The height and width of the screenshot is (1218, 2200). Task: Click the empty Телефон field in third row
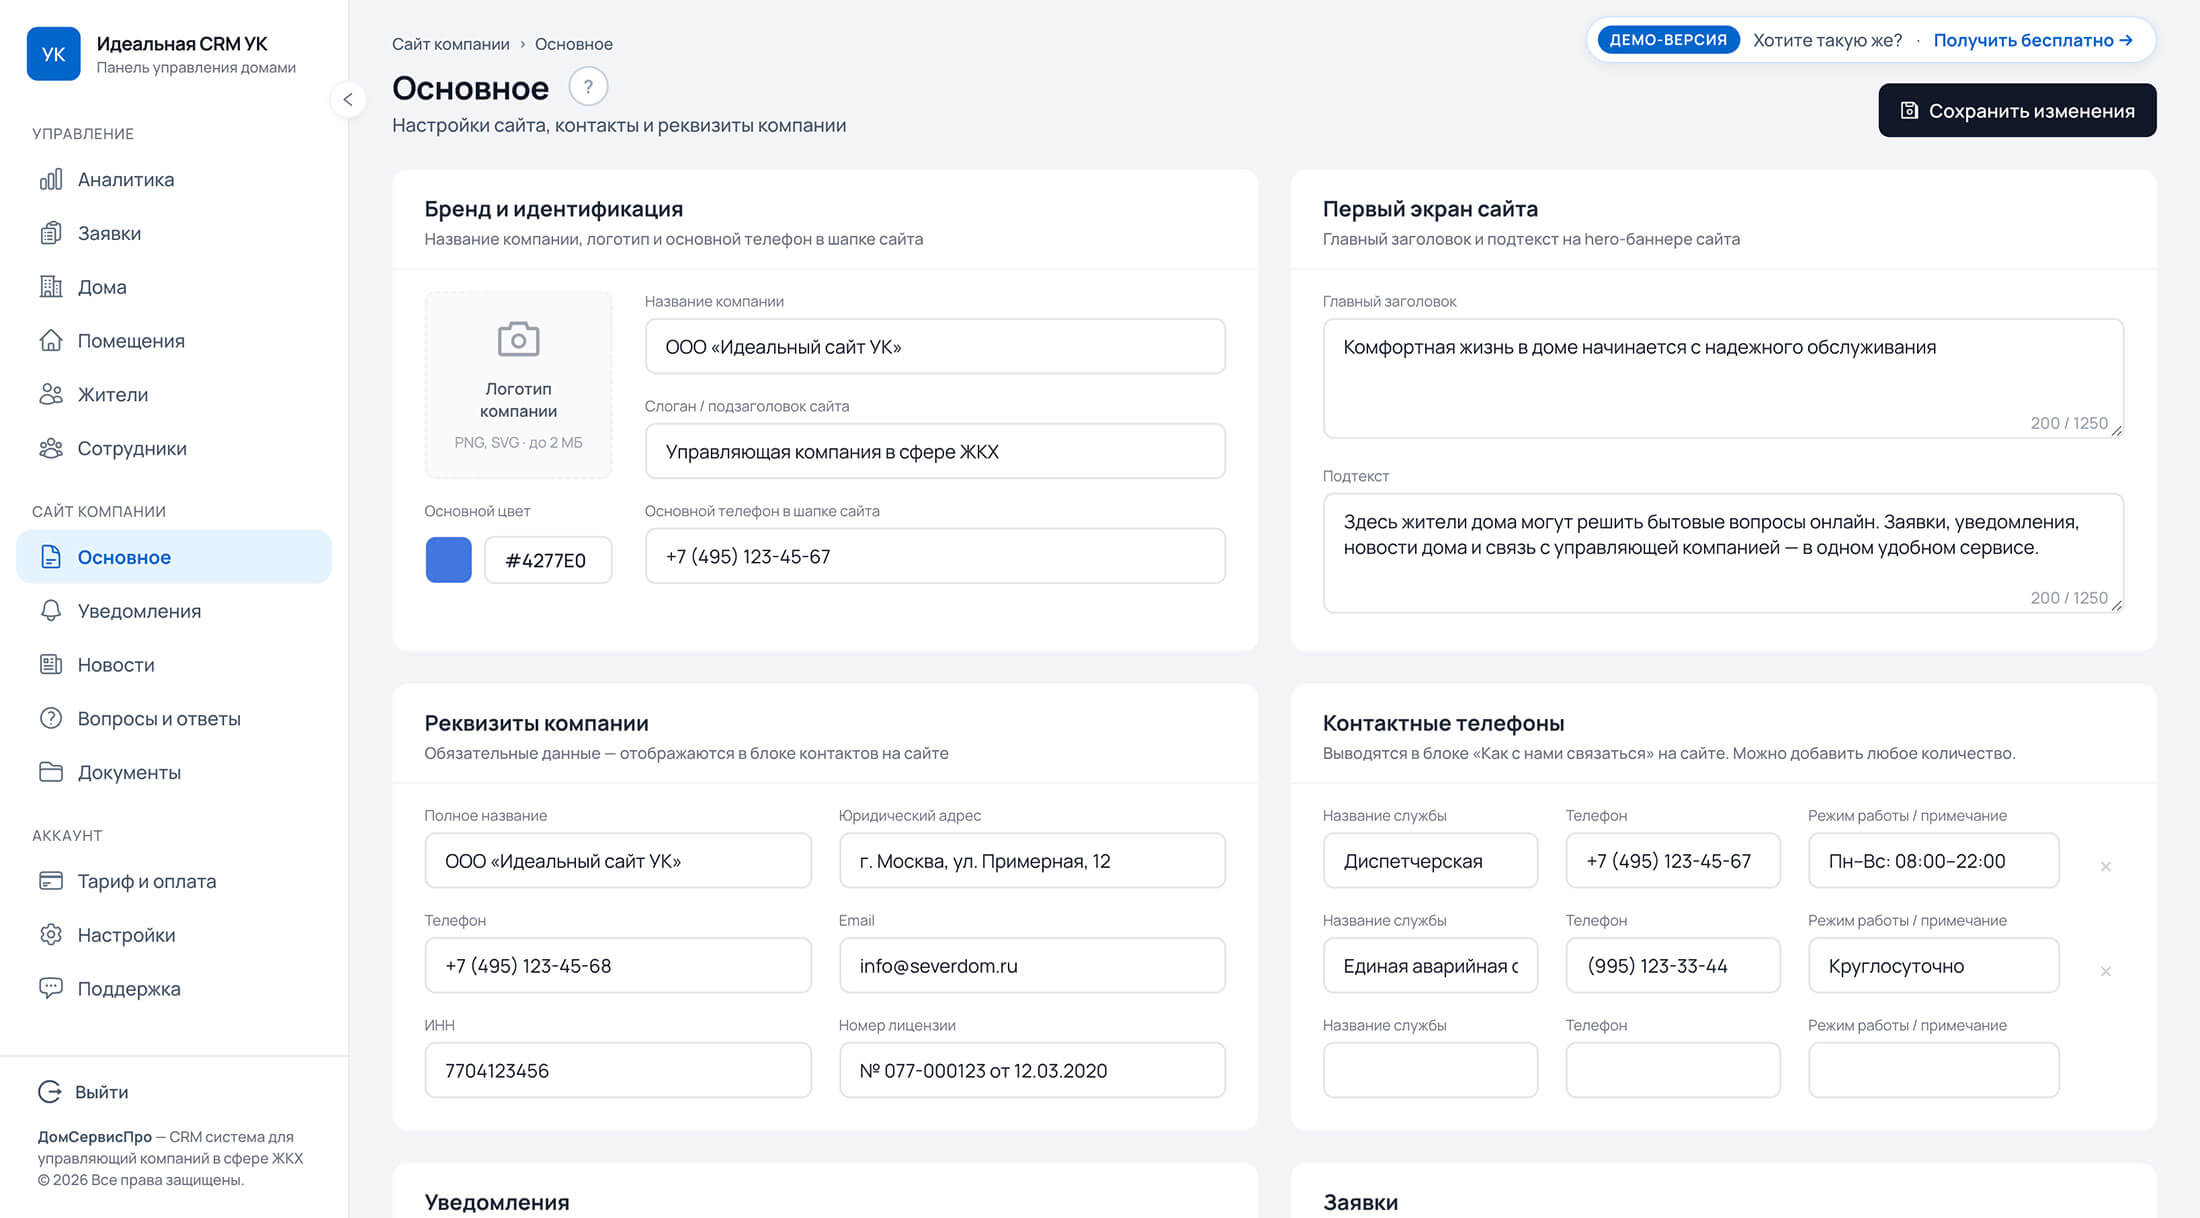pos(1673,1070)
